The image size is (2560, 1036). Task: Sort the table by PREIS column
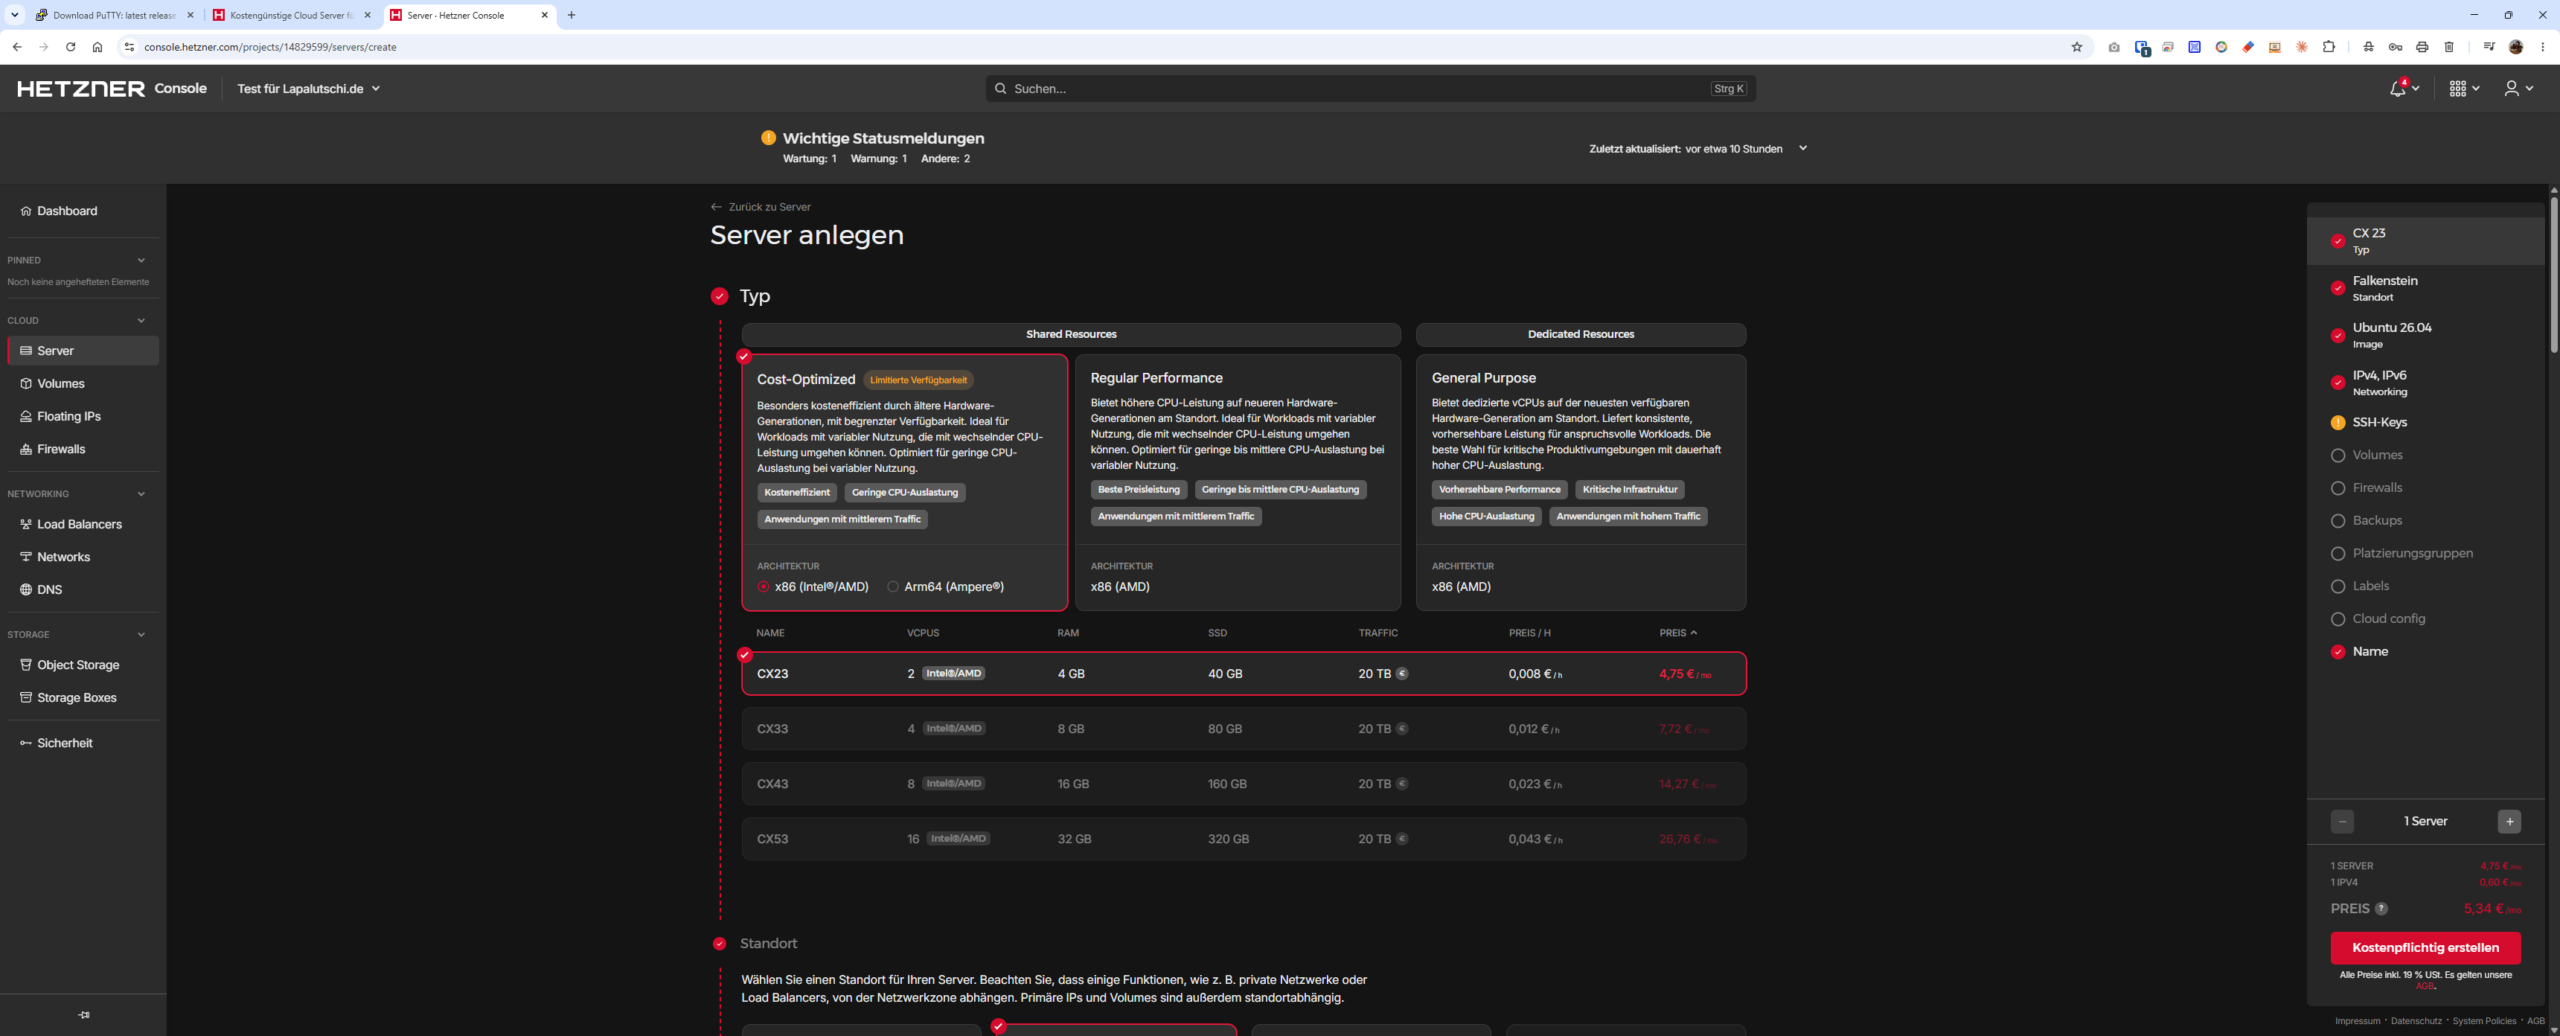1678,633
